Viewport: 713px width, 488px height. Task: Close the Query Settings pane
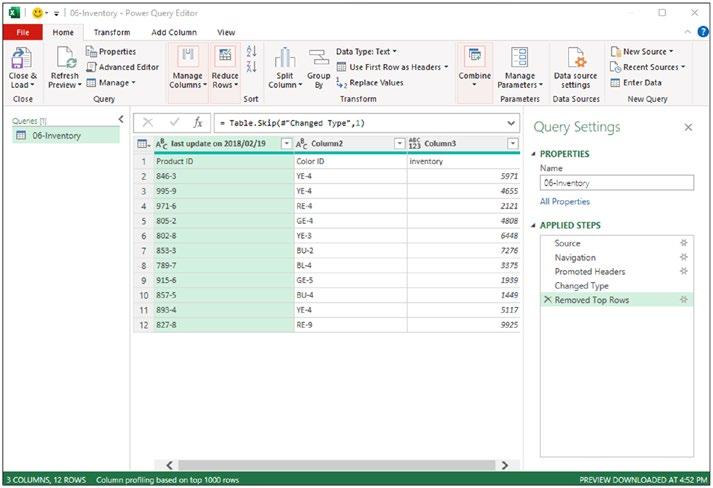click(x=688, y=127)
